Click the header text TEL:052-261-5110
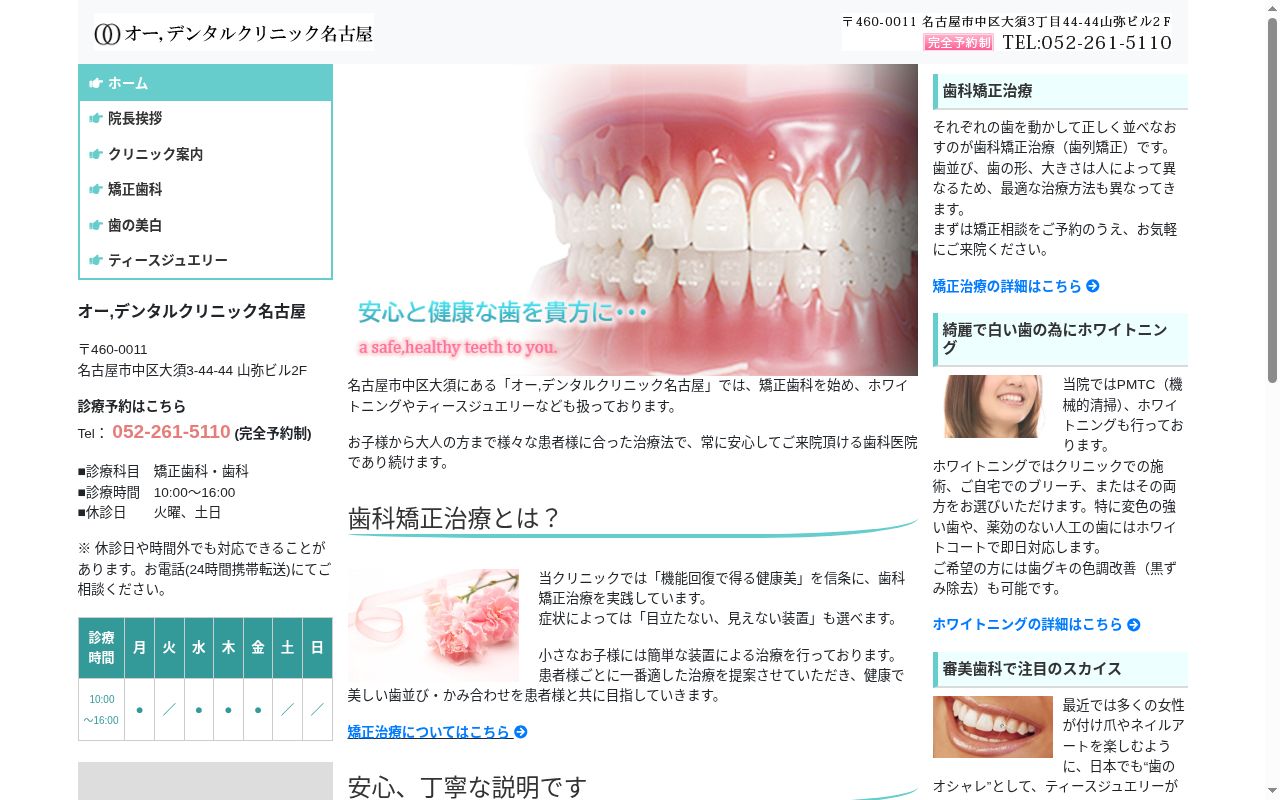The width and height of the screenshot is (1280, 800). coord(1087,42)
